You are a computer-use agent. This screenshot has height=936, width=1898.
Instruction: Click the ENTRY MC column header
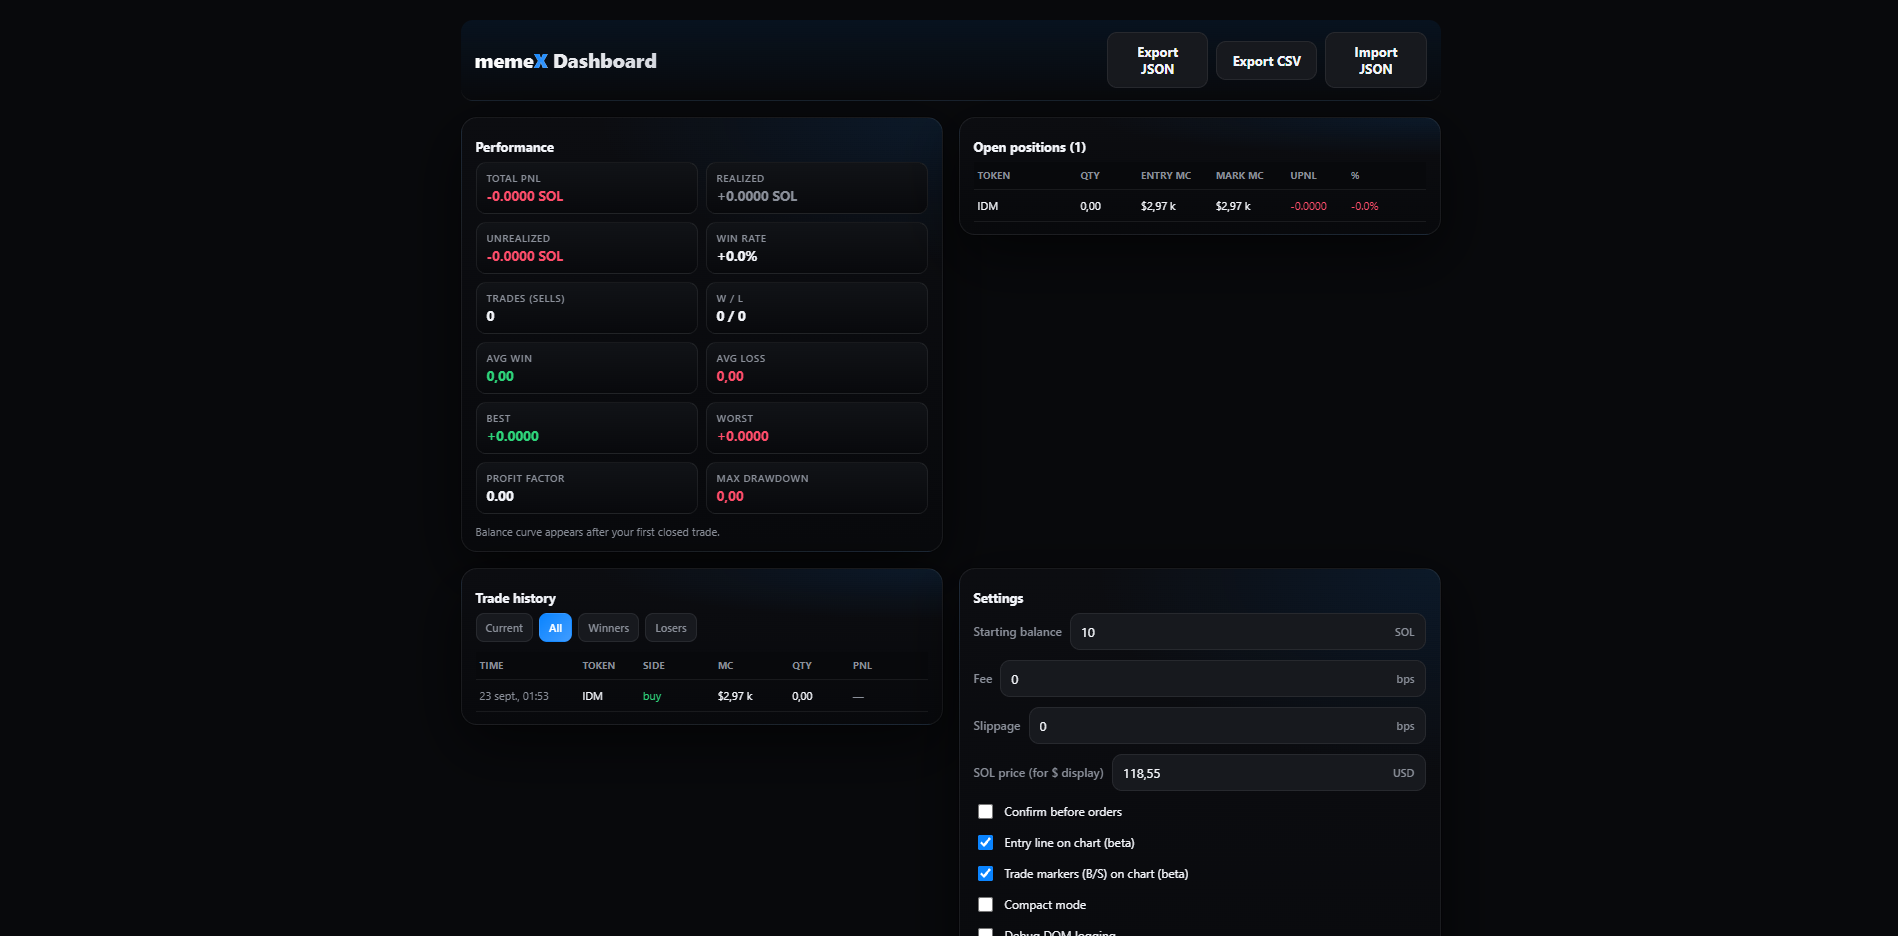click(1166, 176)
